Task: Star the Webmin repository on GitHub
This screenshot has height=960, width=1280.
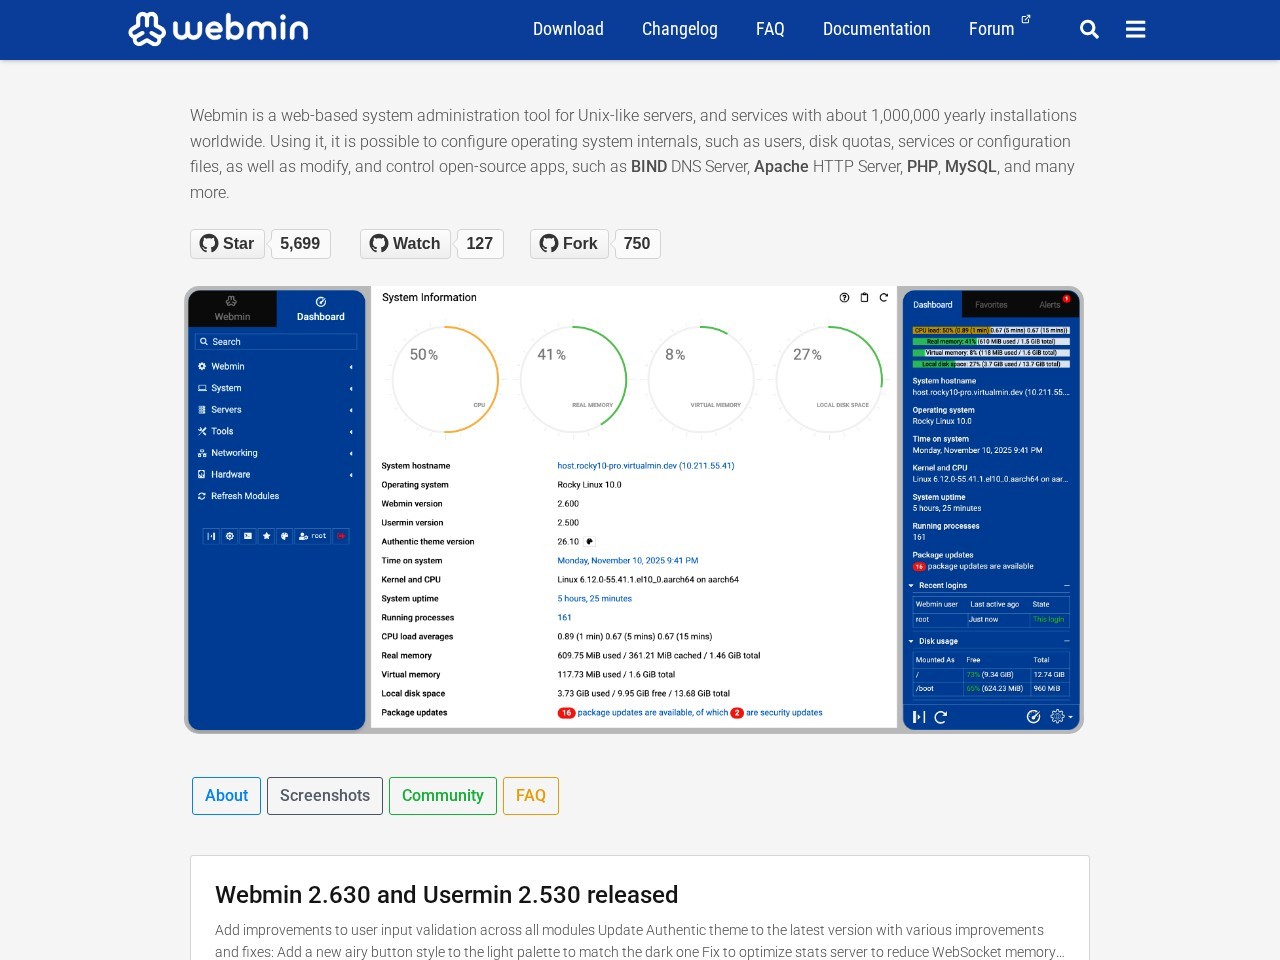Action: pyautogui.click(x=227, y=243)
